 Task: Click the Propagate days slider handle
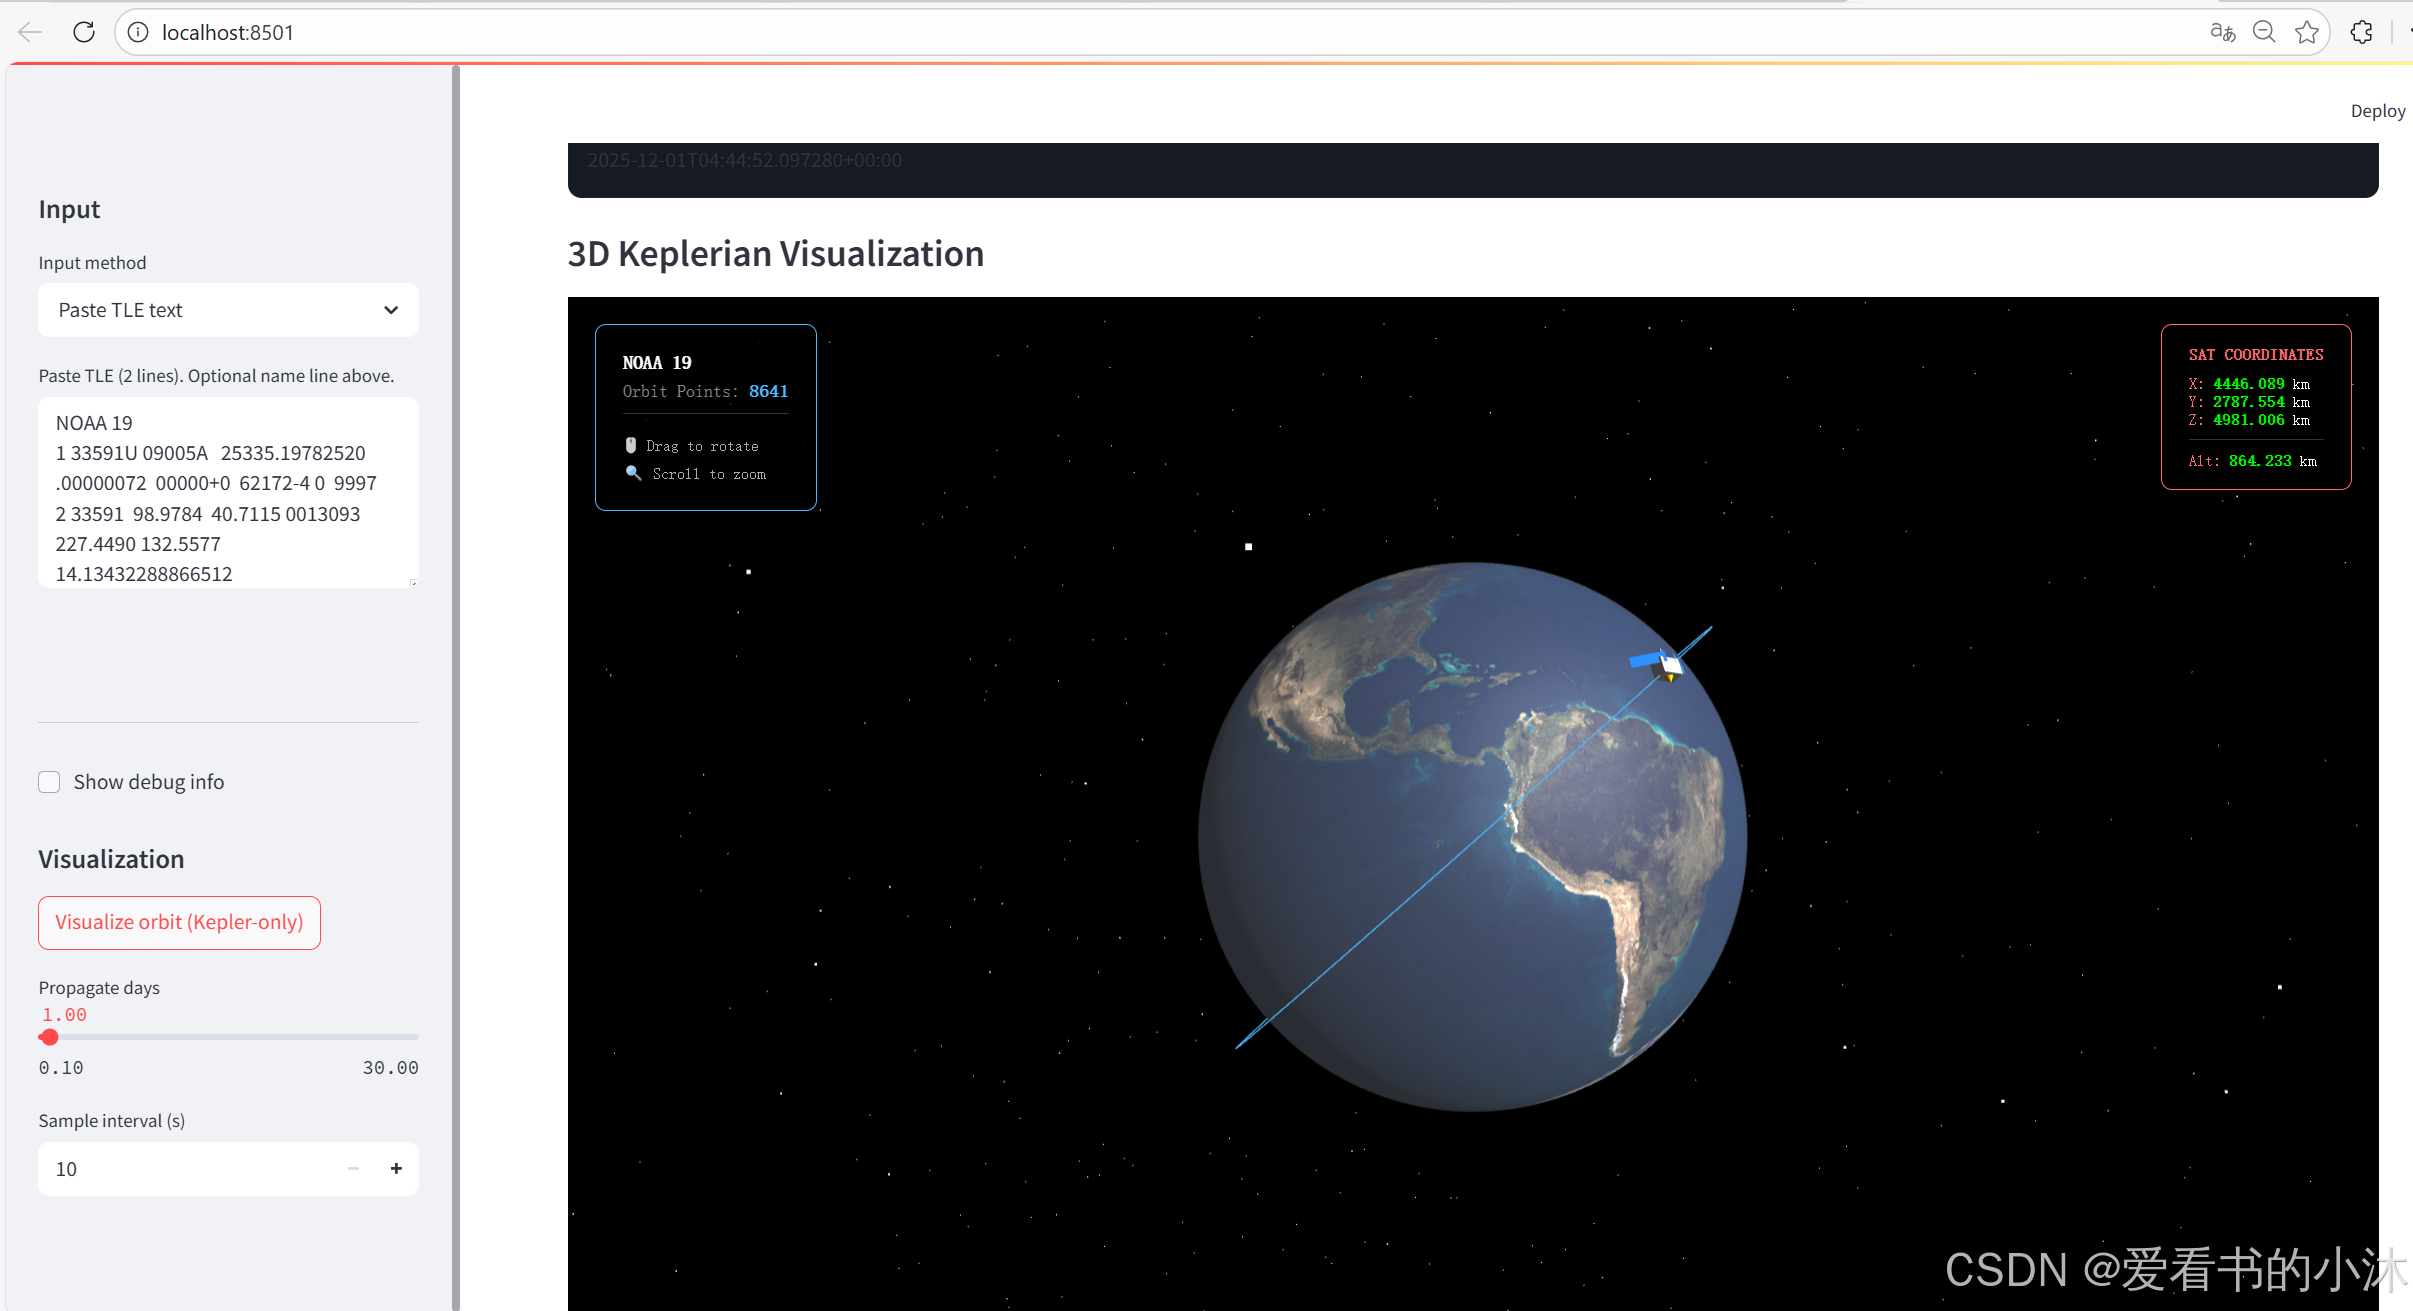49,1037
